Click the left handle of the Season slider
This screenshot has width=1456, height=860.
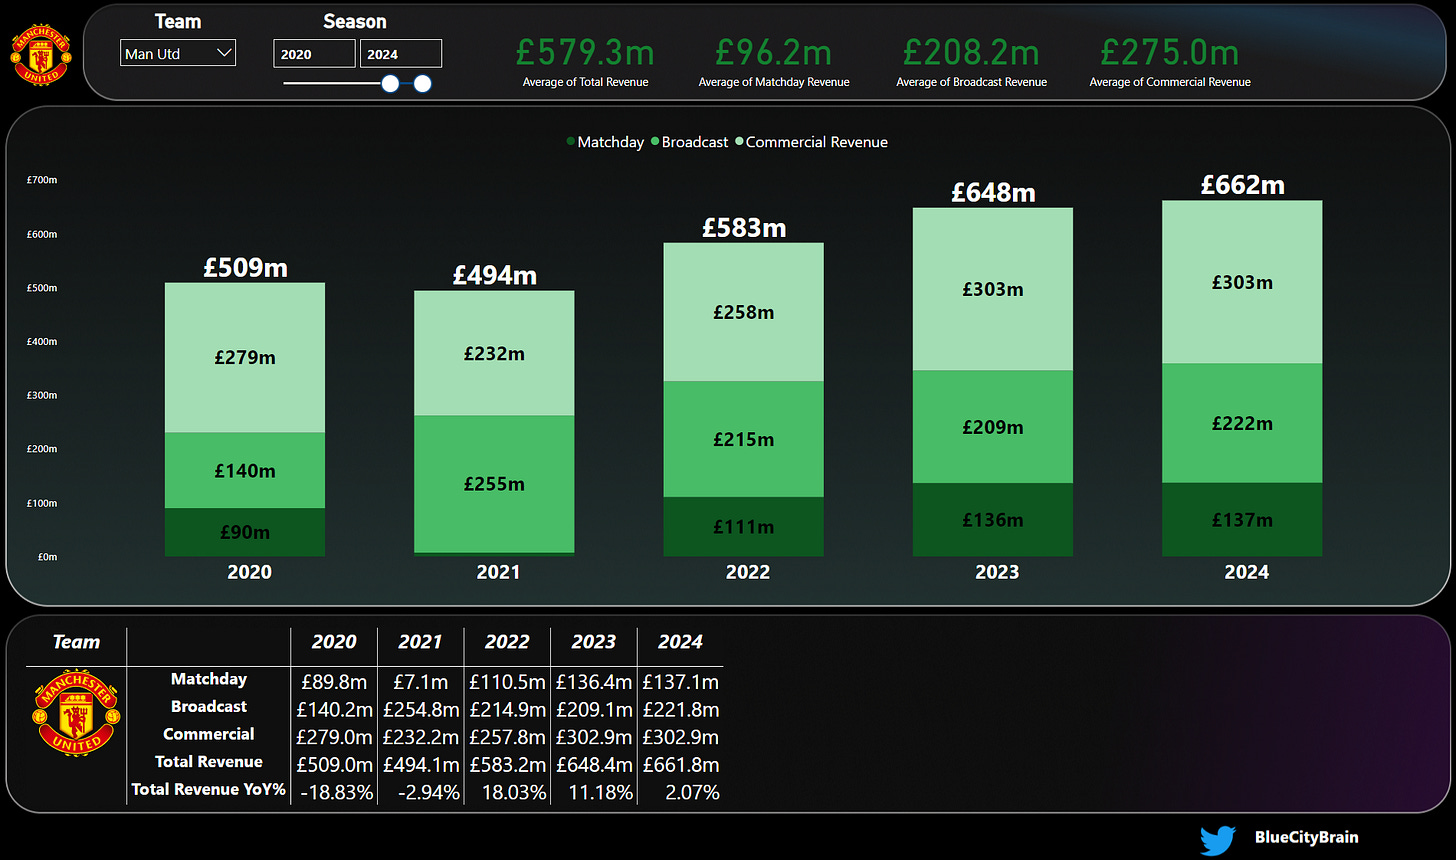[390, 84]
